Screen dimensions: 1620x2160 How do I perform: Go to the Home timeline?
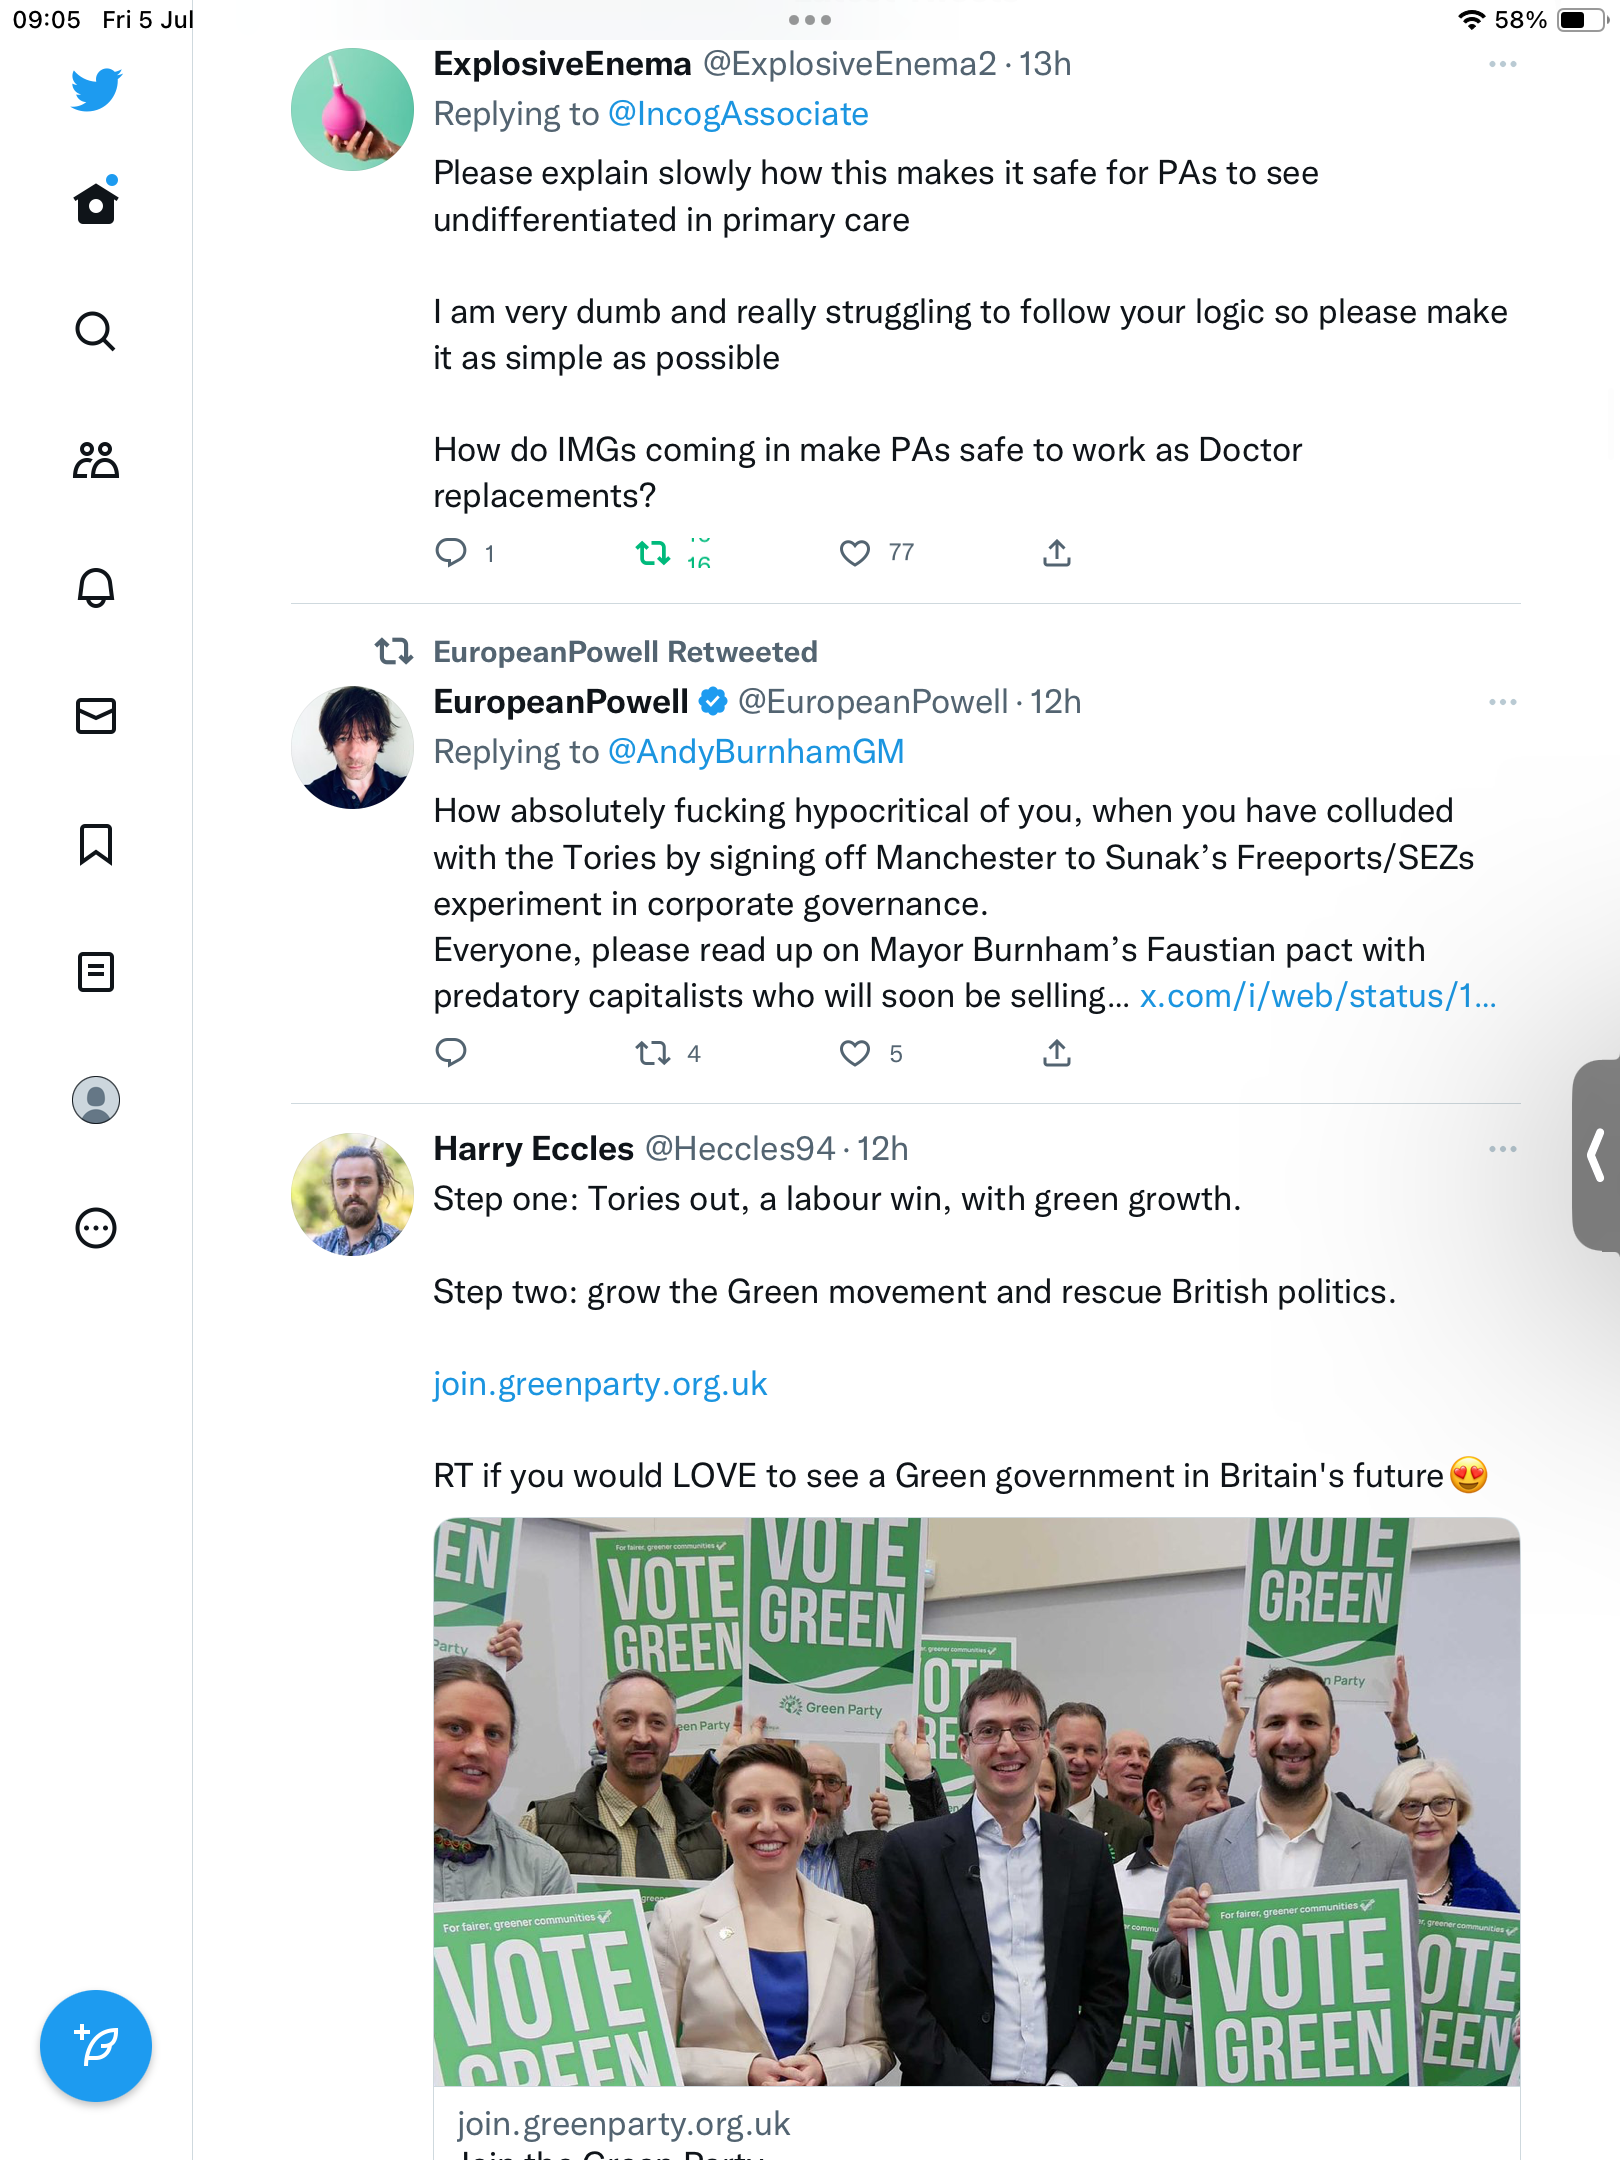pyautogui.click(x=96, y=204)
